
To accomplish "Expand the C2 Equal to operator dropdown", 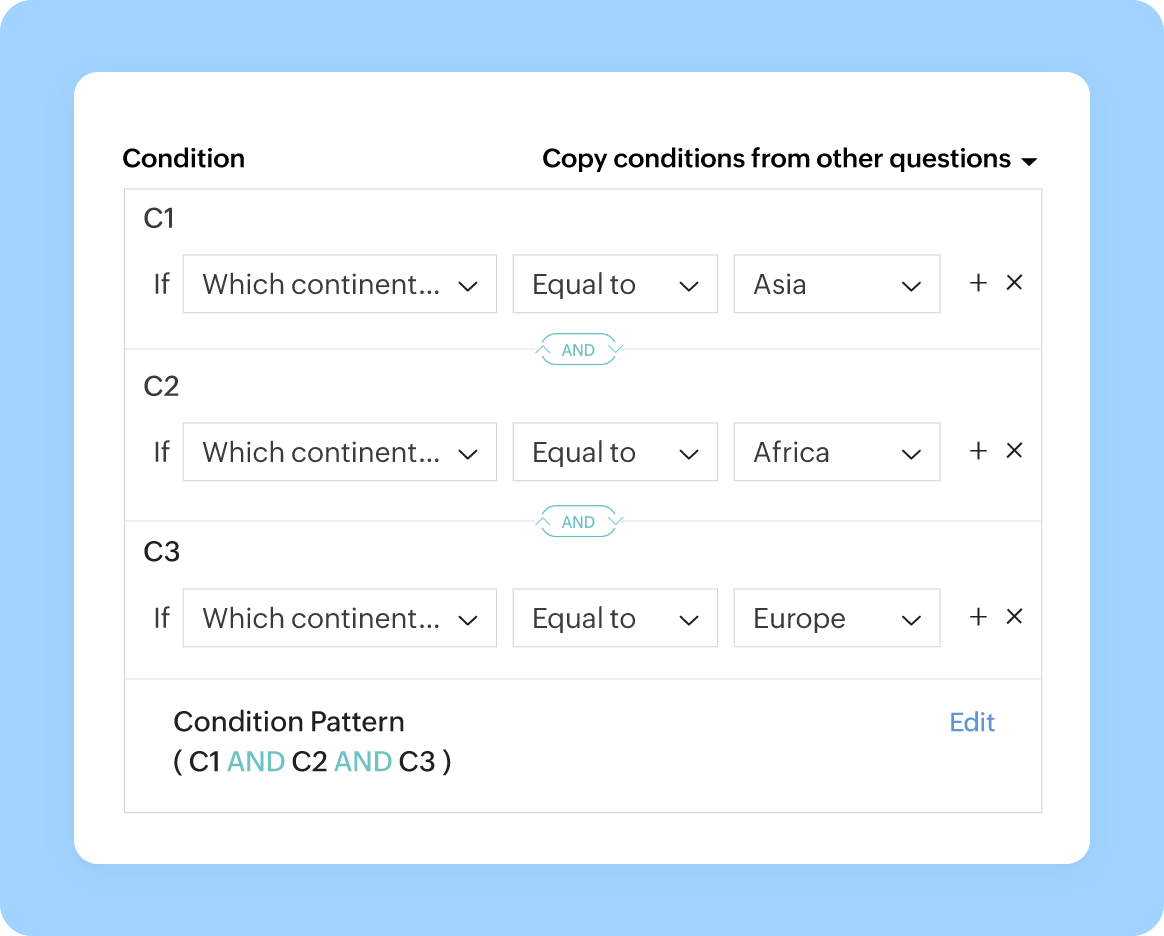I will tap(614, 452).
